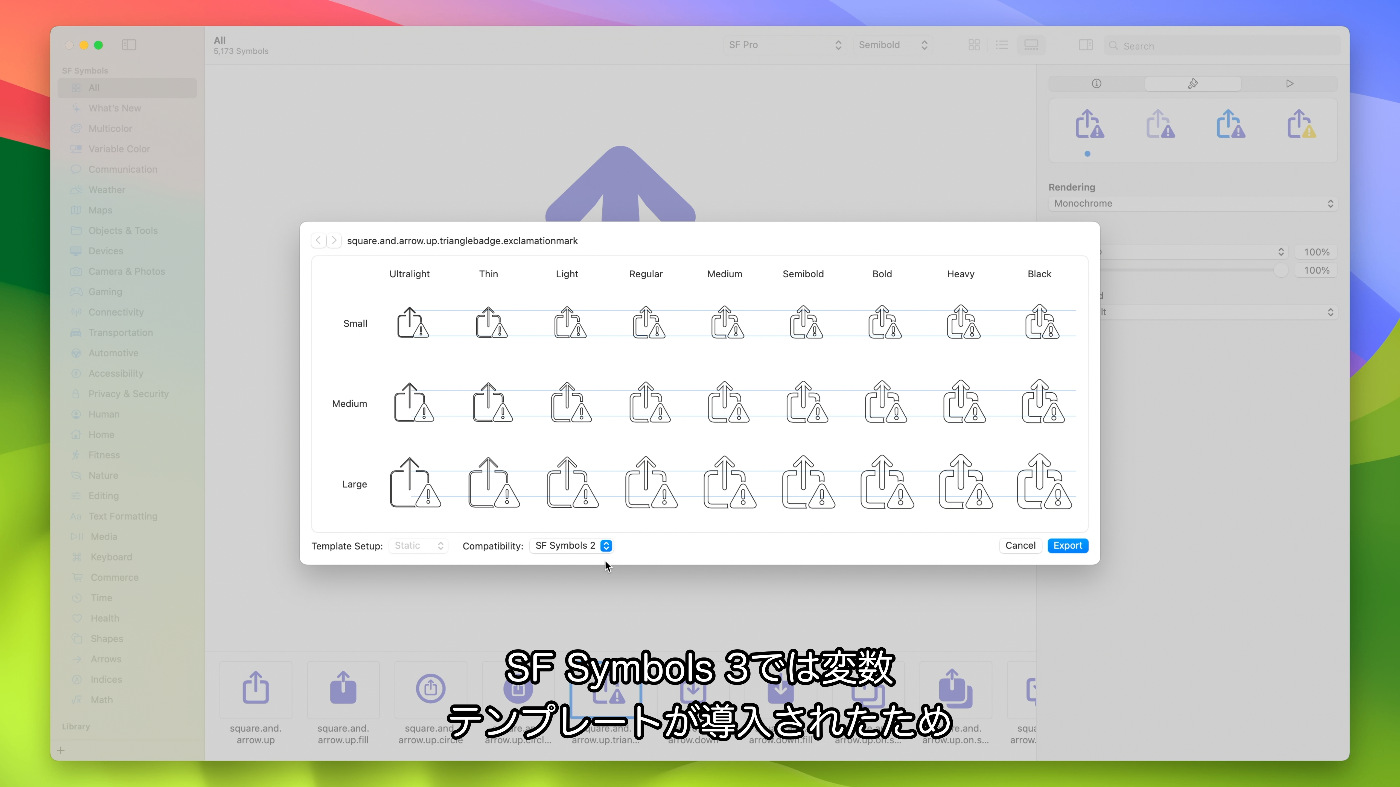
Task: Toggle the inspector panel icon
Action: 1086,45
